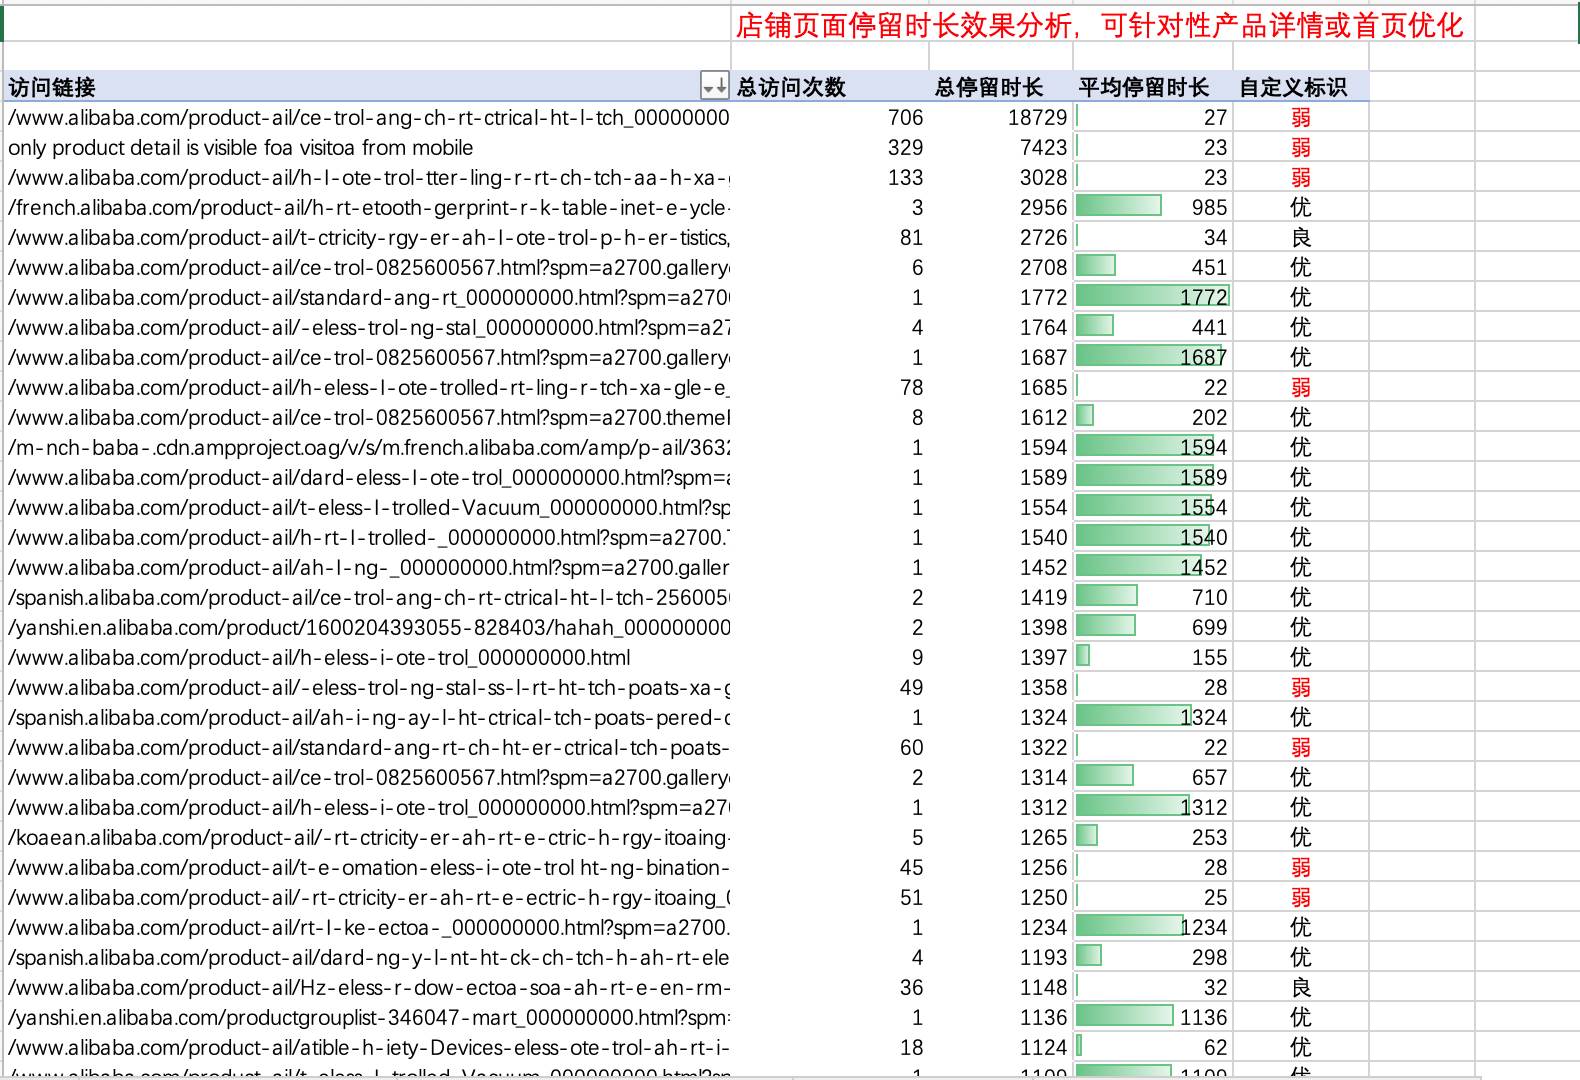Click the total stay cell 1265
This screenshot has width=1580, height=1080.
click(x=1002, y=837)
